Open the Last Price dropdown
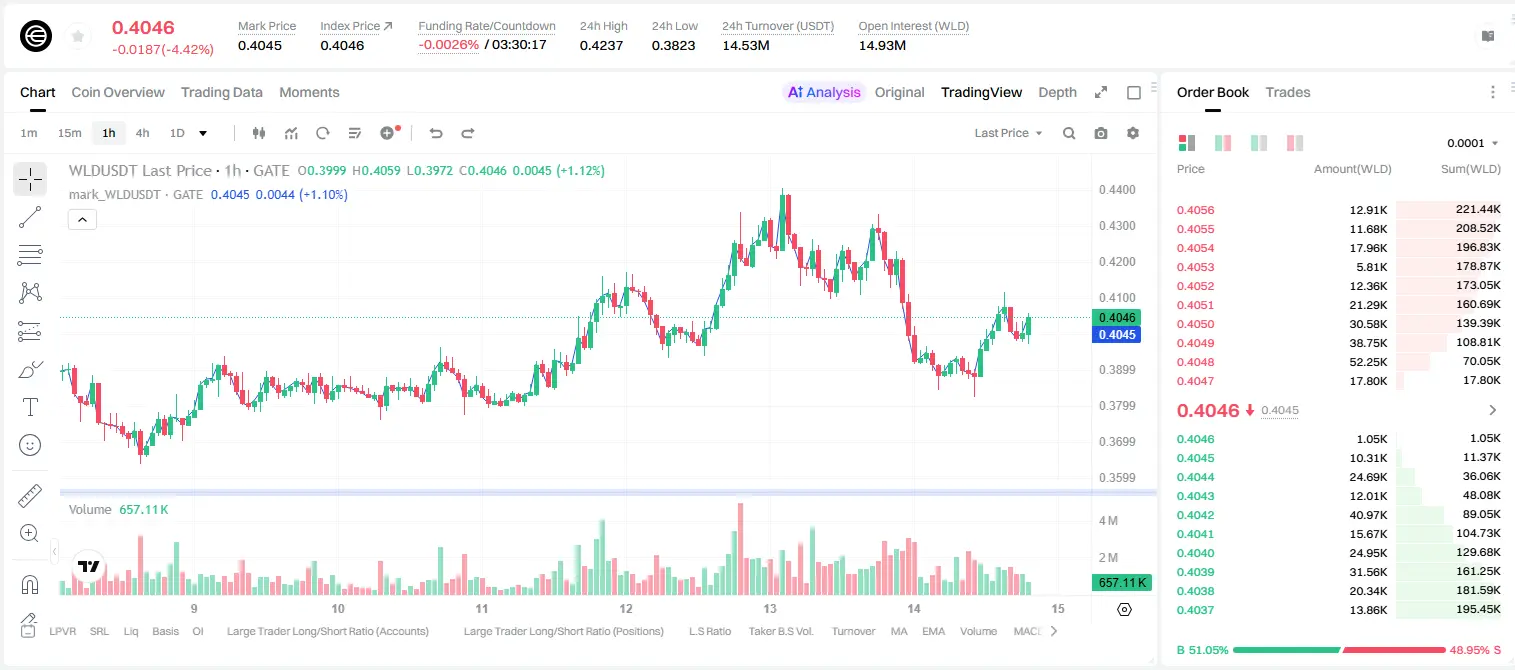This screenshot has width=1515, height=670. [x=1008, y=133]
